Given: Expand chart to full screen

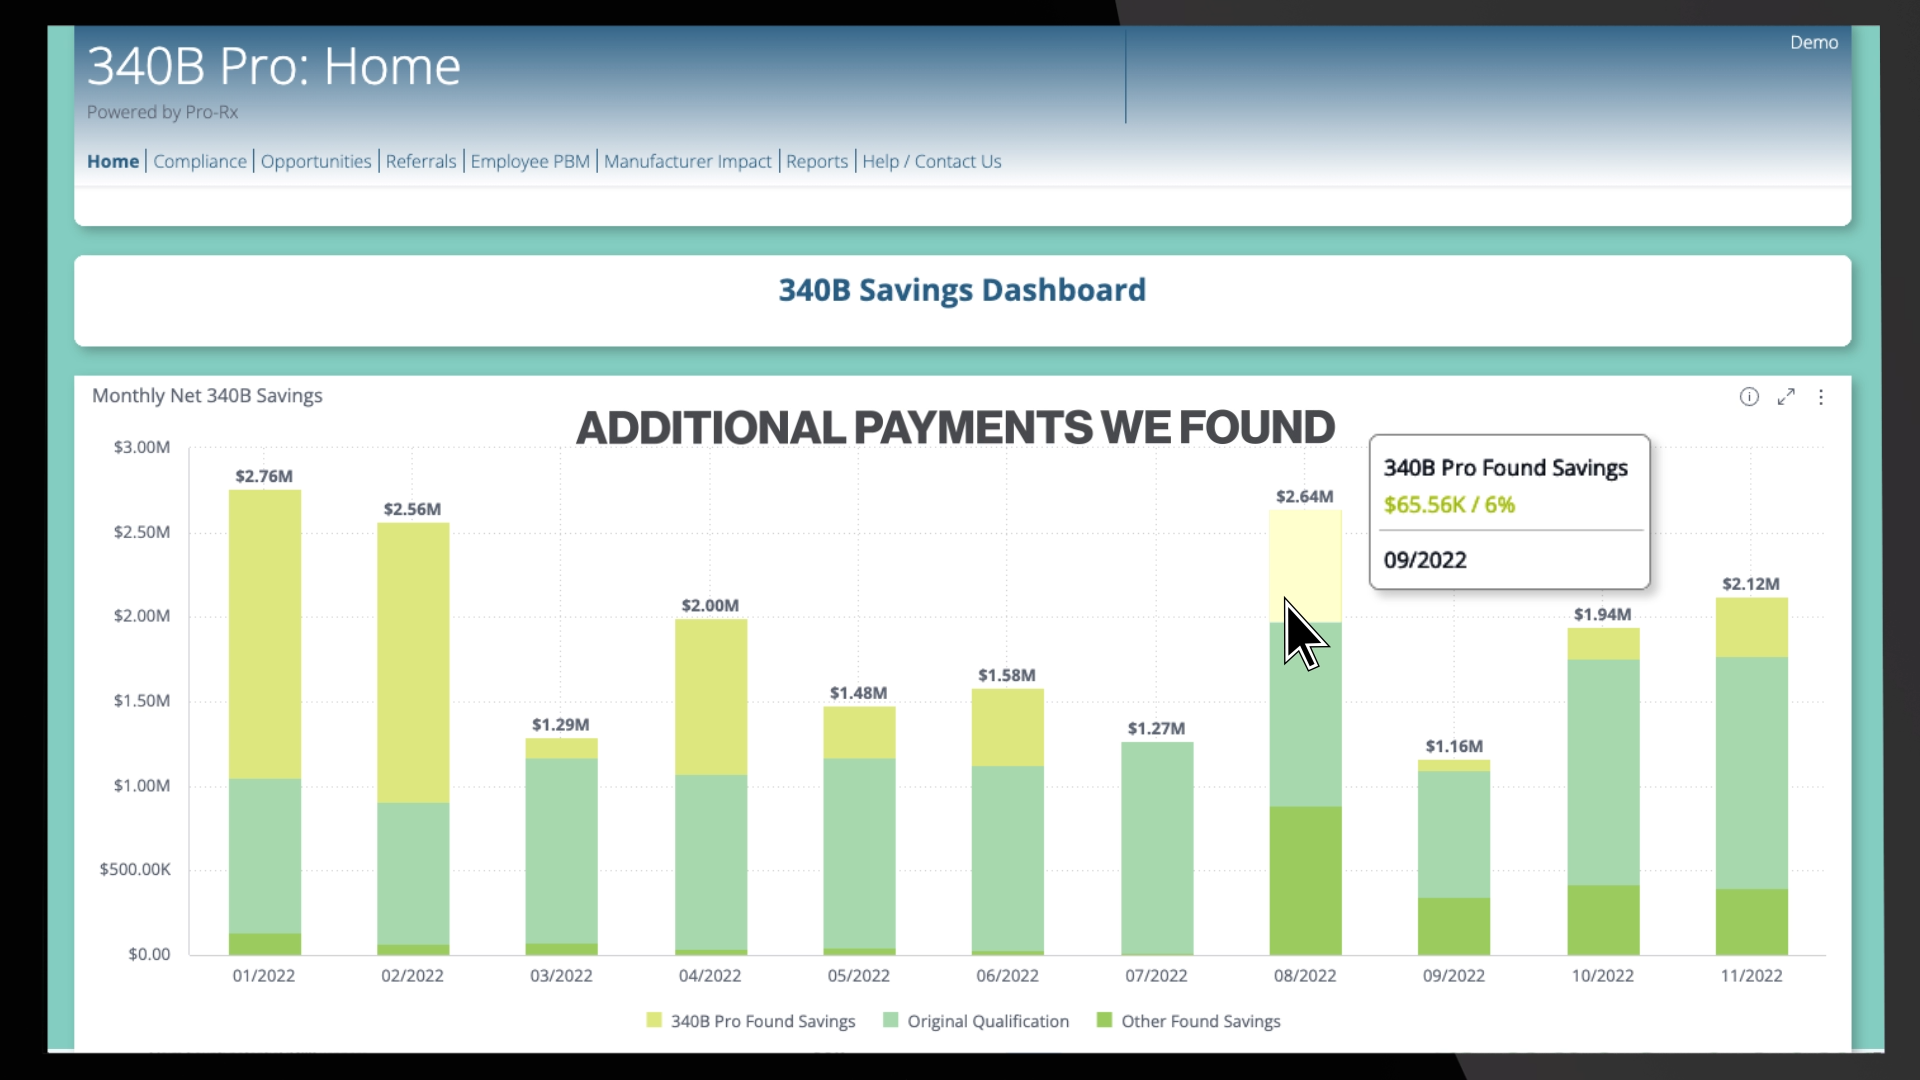Looking at the screenshot, I should [1786, 397].
